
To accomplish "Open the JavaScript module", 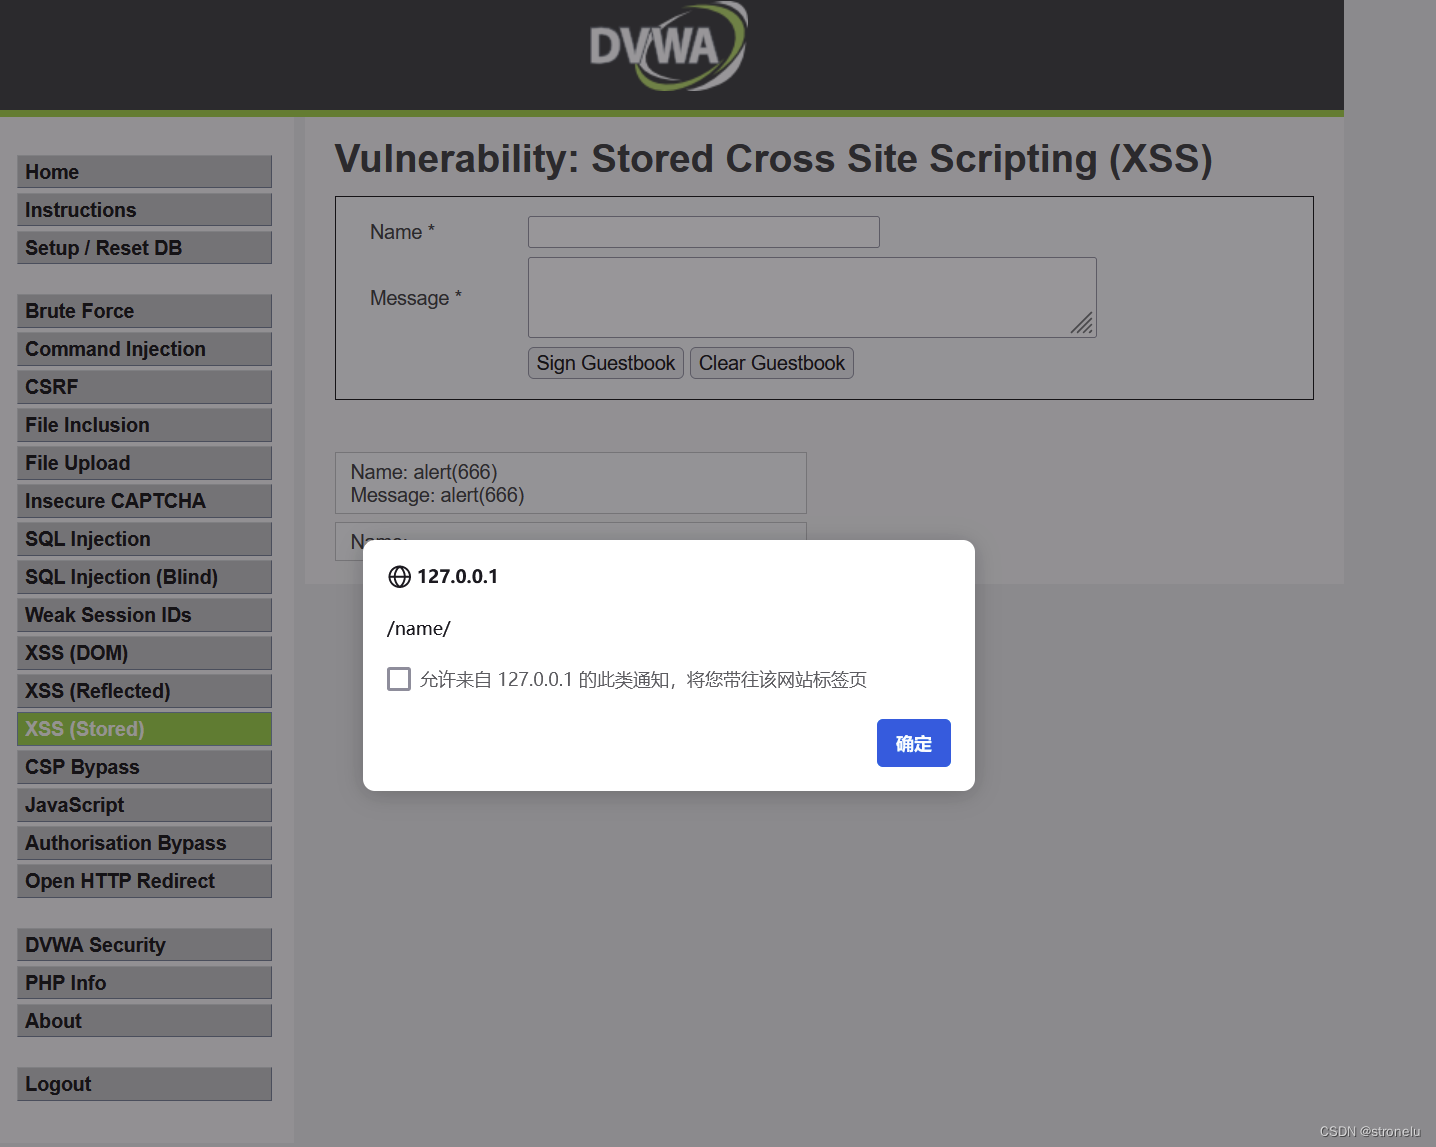I will click(x=144, y=805).
